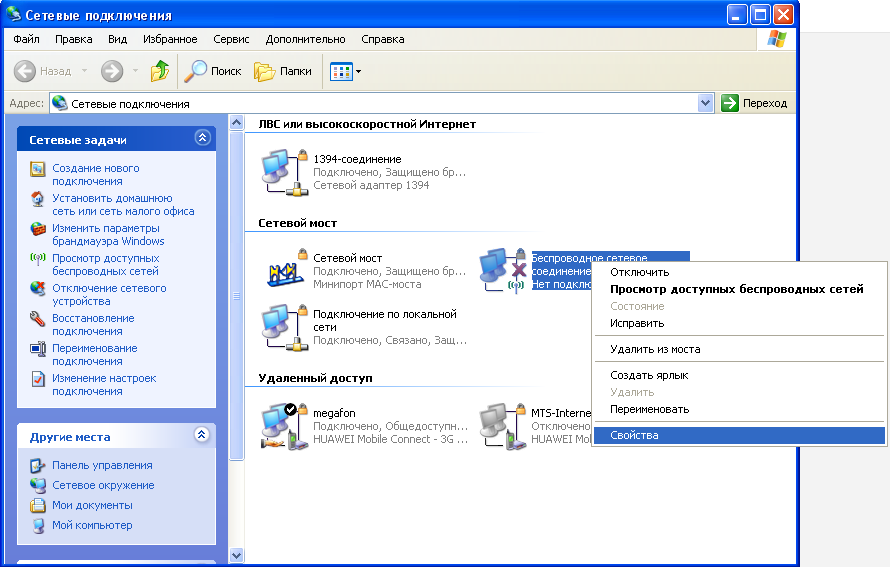Screen dimensions: 890x567
Task: Choose Переименовать in context menu
Action: [x=739, y=410]
